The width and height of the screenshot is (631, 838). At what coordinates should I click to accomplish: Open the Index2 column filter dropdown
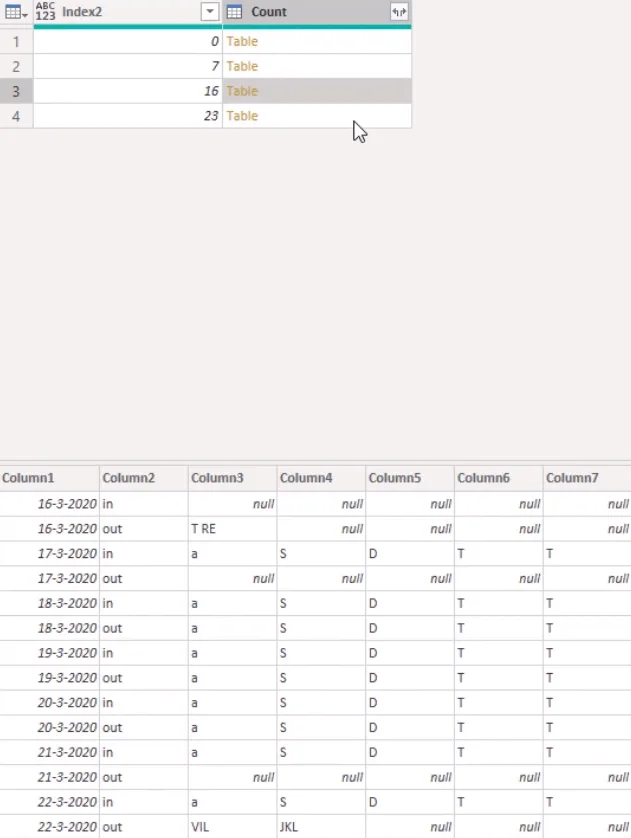[210, 11]
